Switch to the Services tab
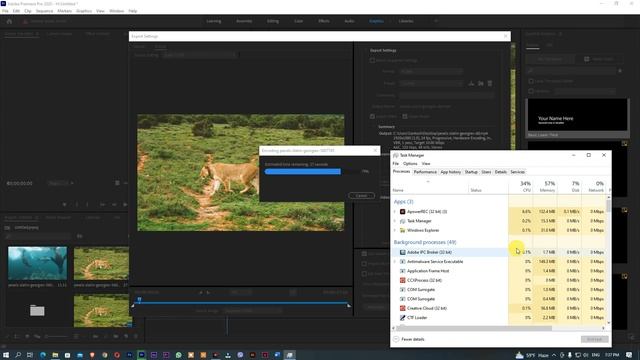The height and width of the screenshot is (360, 640). pyautogui.click(x=518, y=172)
